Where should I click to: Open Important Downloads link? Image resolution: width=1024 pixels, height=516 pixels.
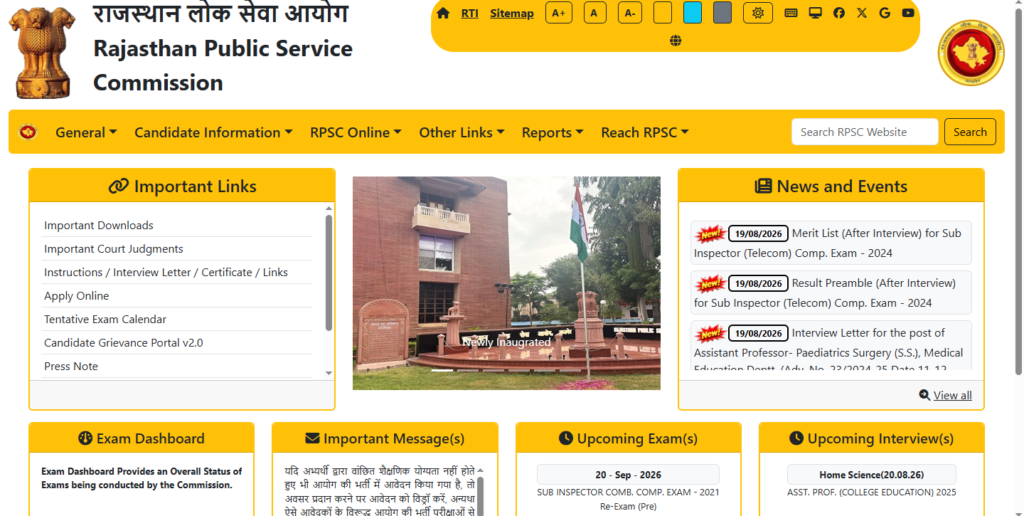(99, 225)
